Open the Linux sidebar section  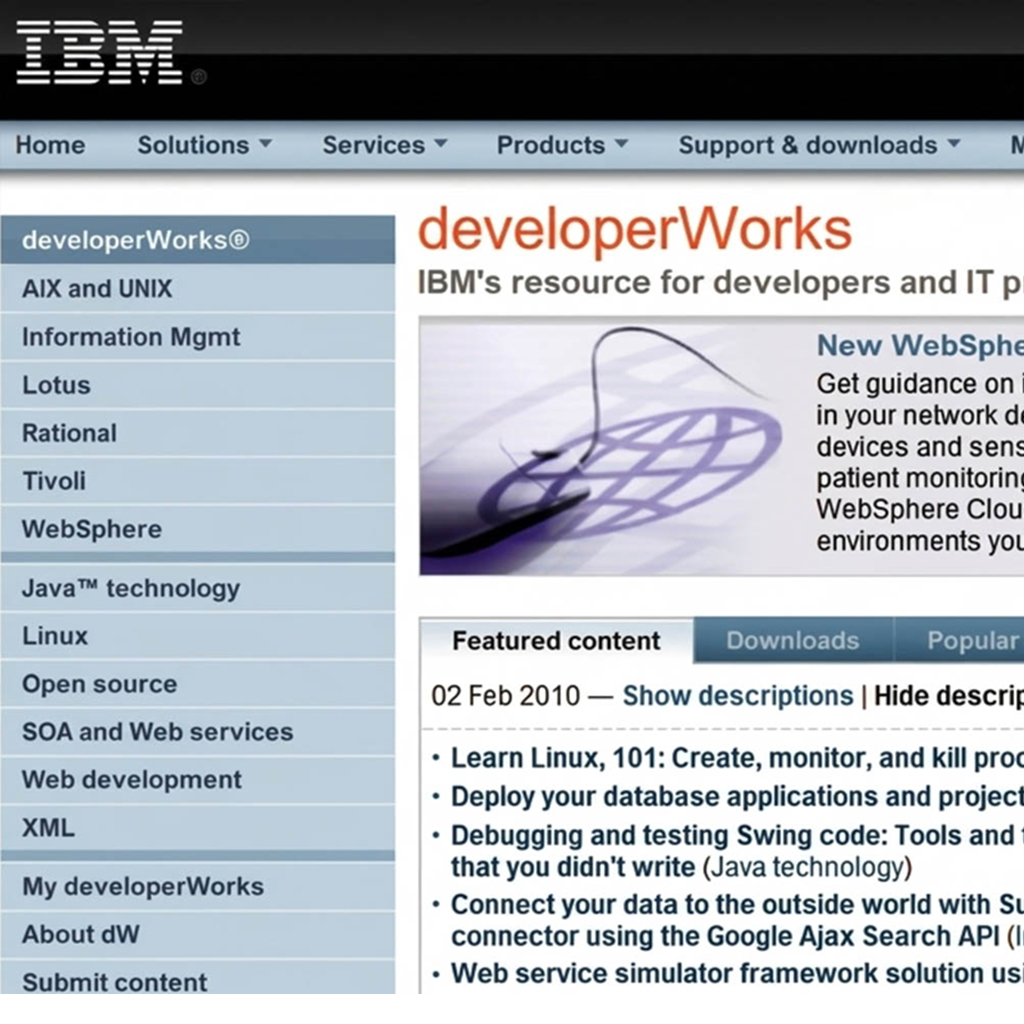pos(53,636)
